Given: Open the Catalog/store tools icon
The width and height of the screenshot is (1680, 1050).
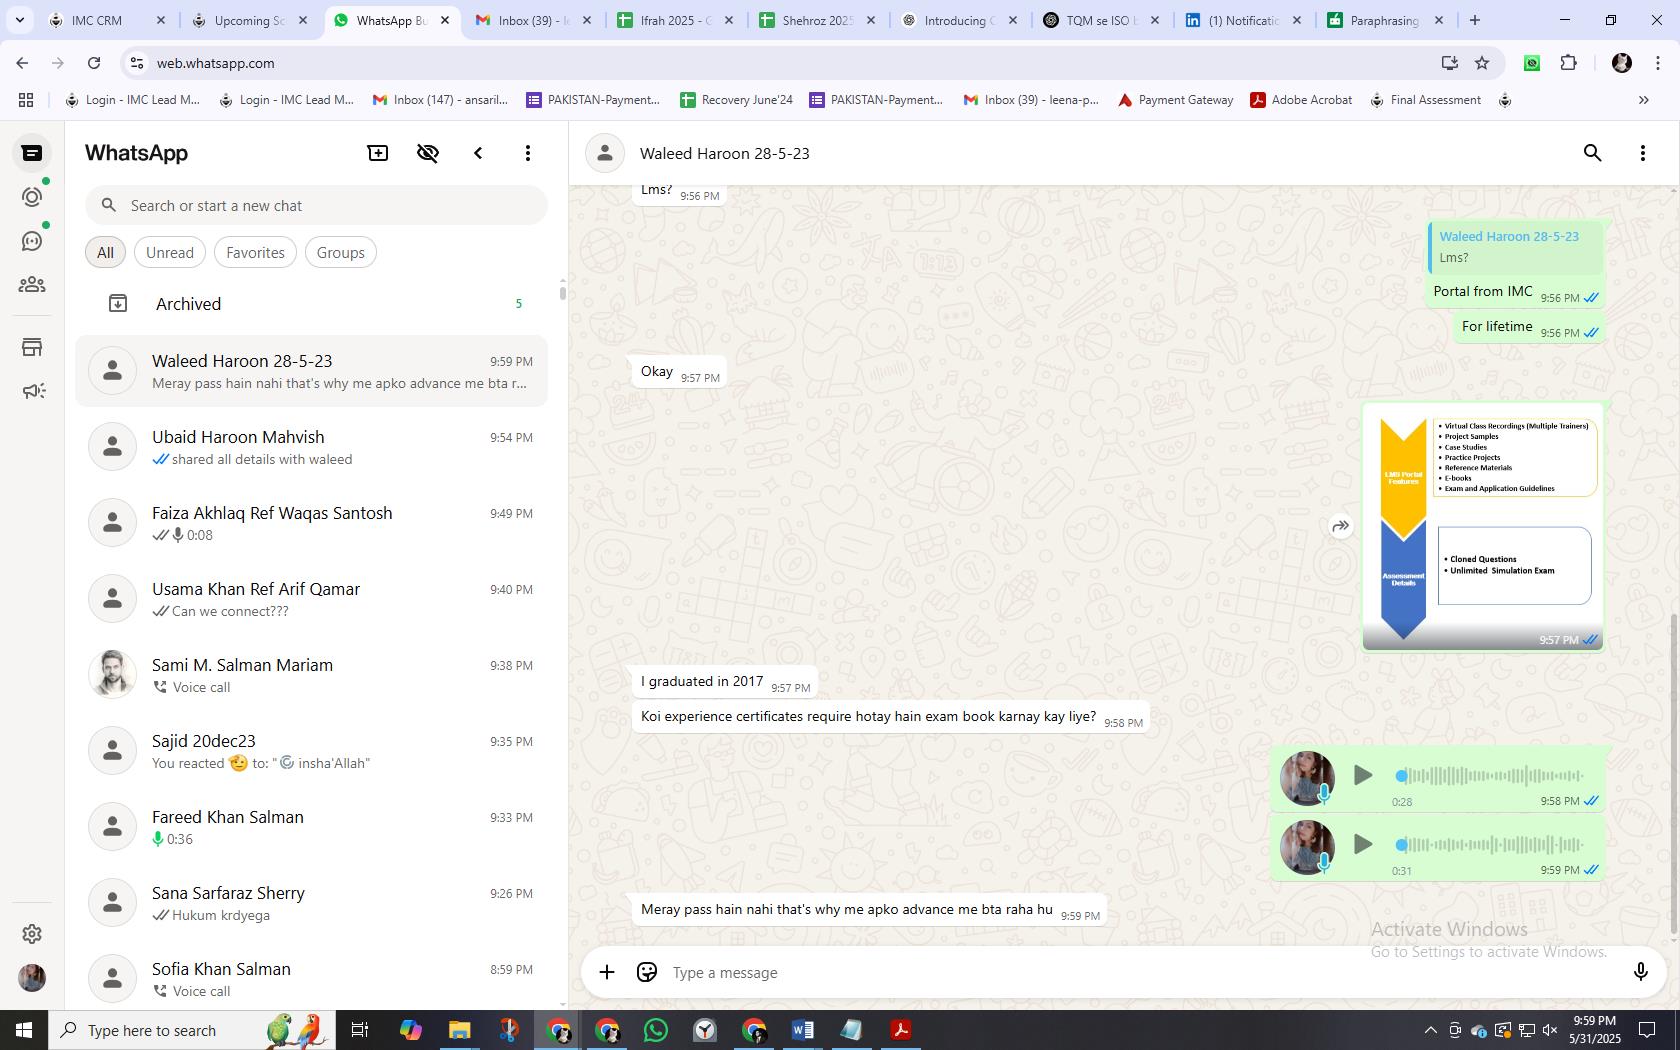Looking at the screenshot, I should coord(32,347).
